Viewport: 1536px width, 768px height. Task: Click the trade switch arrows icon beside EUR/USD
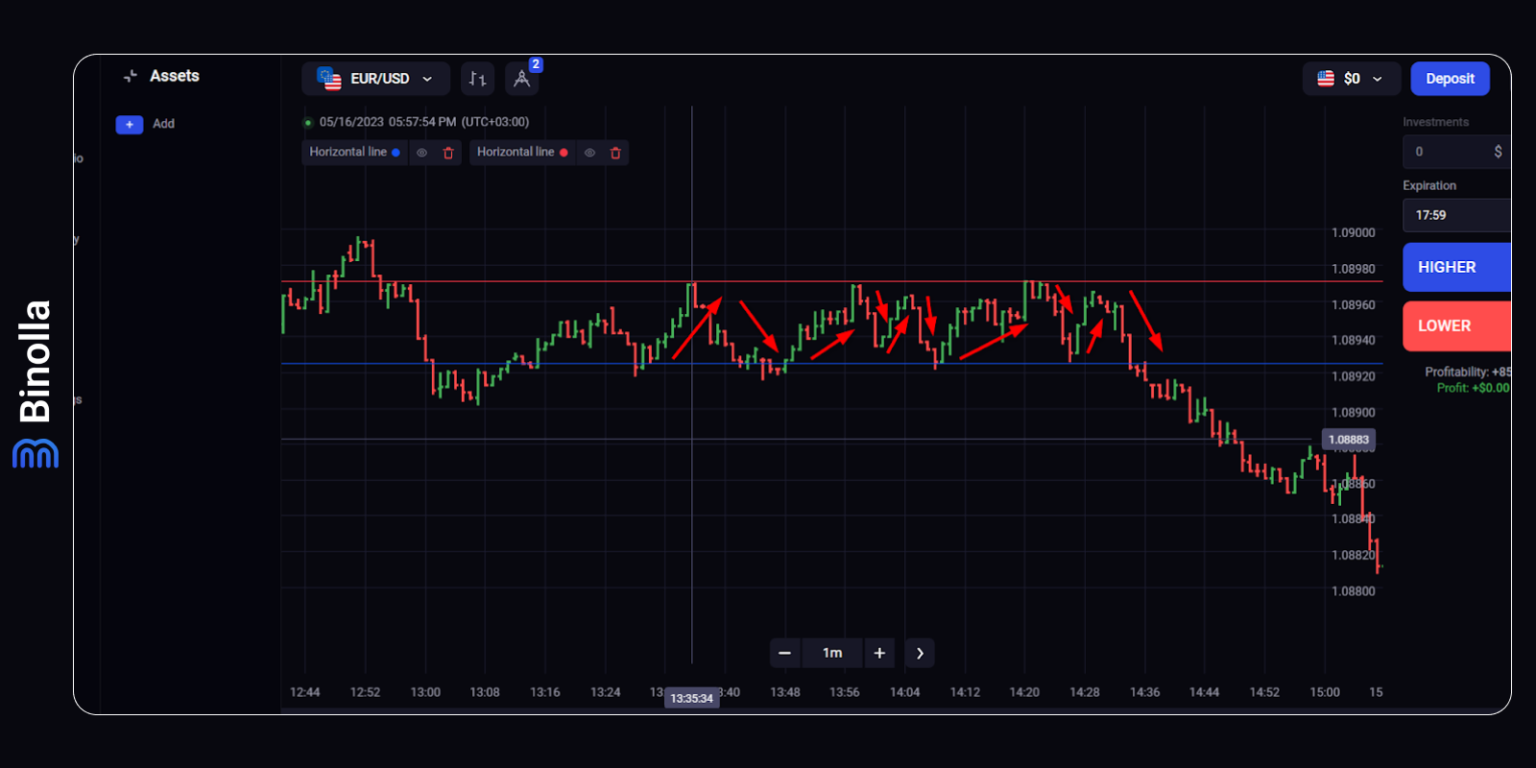click(x=477, y=78)
